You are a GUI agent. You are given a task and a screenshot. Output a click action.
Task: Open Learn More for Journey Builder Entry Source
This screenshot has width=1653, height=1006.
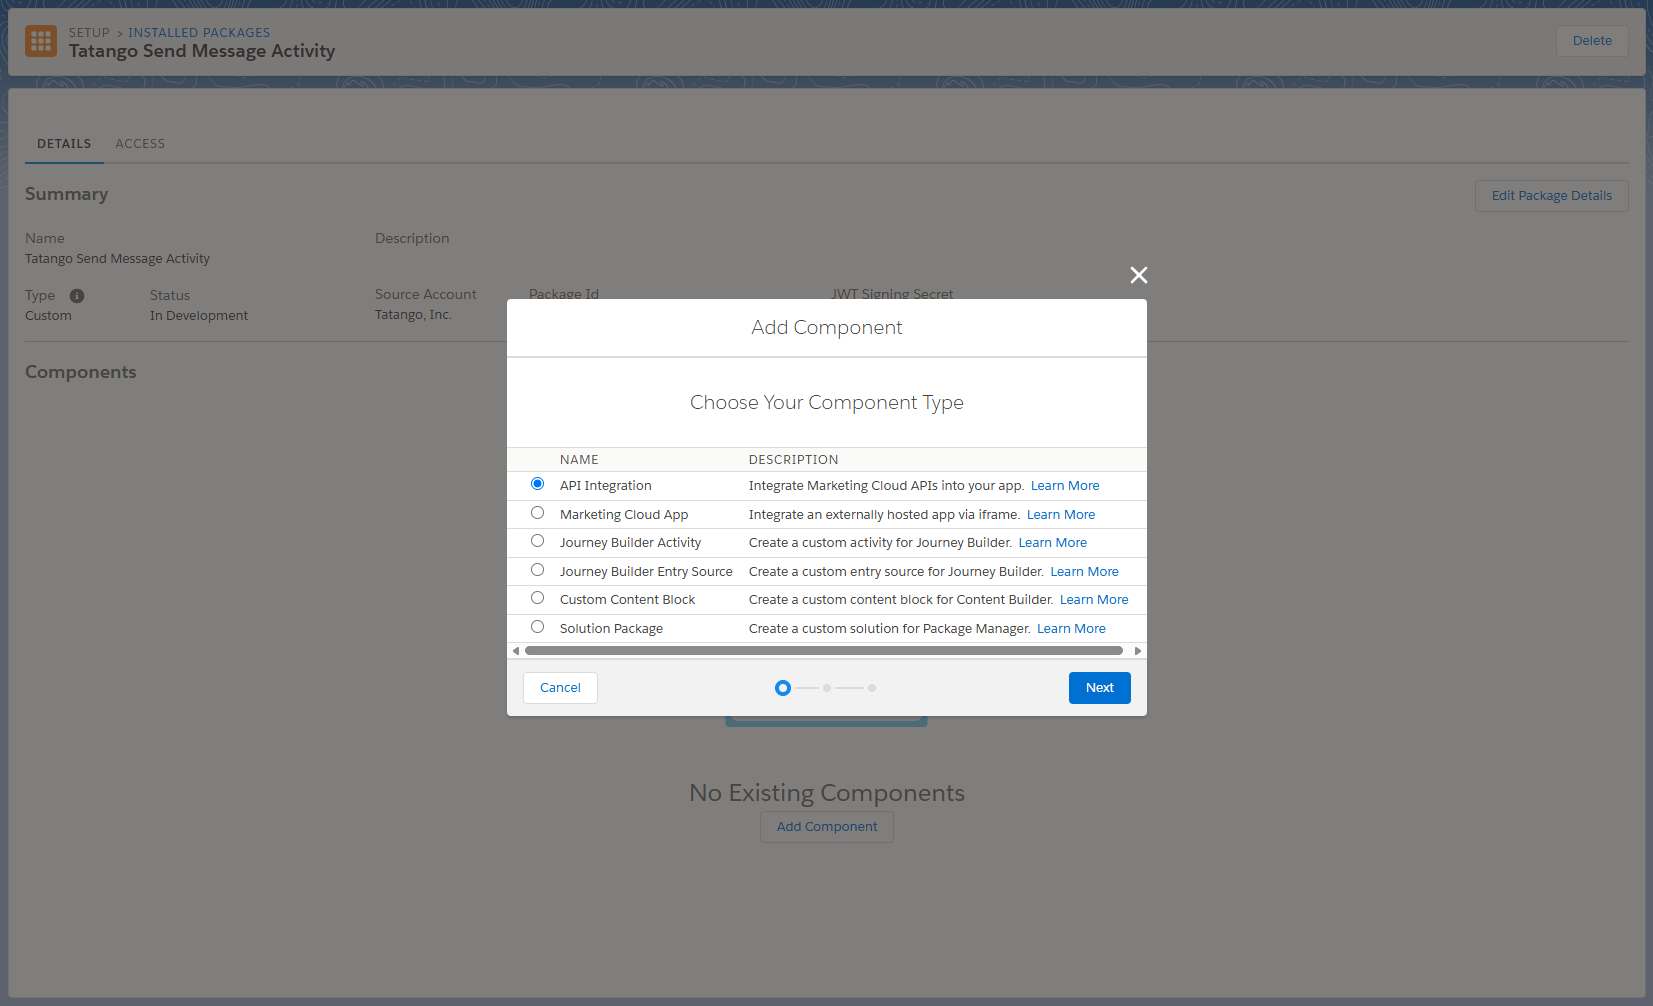tap(1085, 572)
